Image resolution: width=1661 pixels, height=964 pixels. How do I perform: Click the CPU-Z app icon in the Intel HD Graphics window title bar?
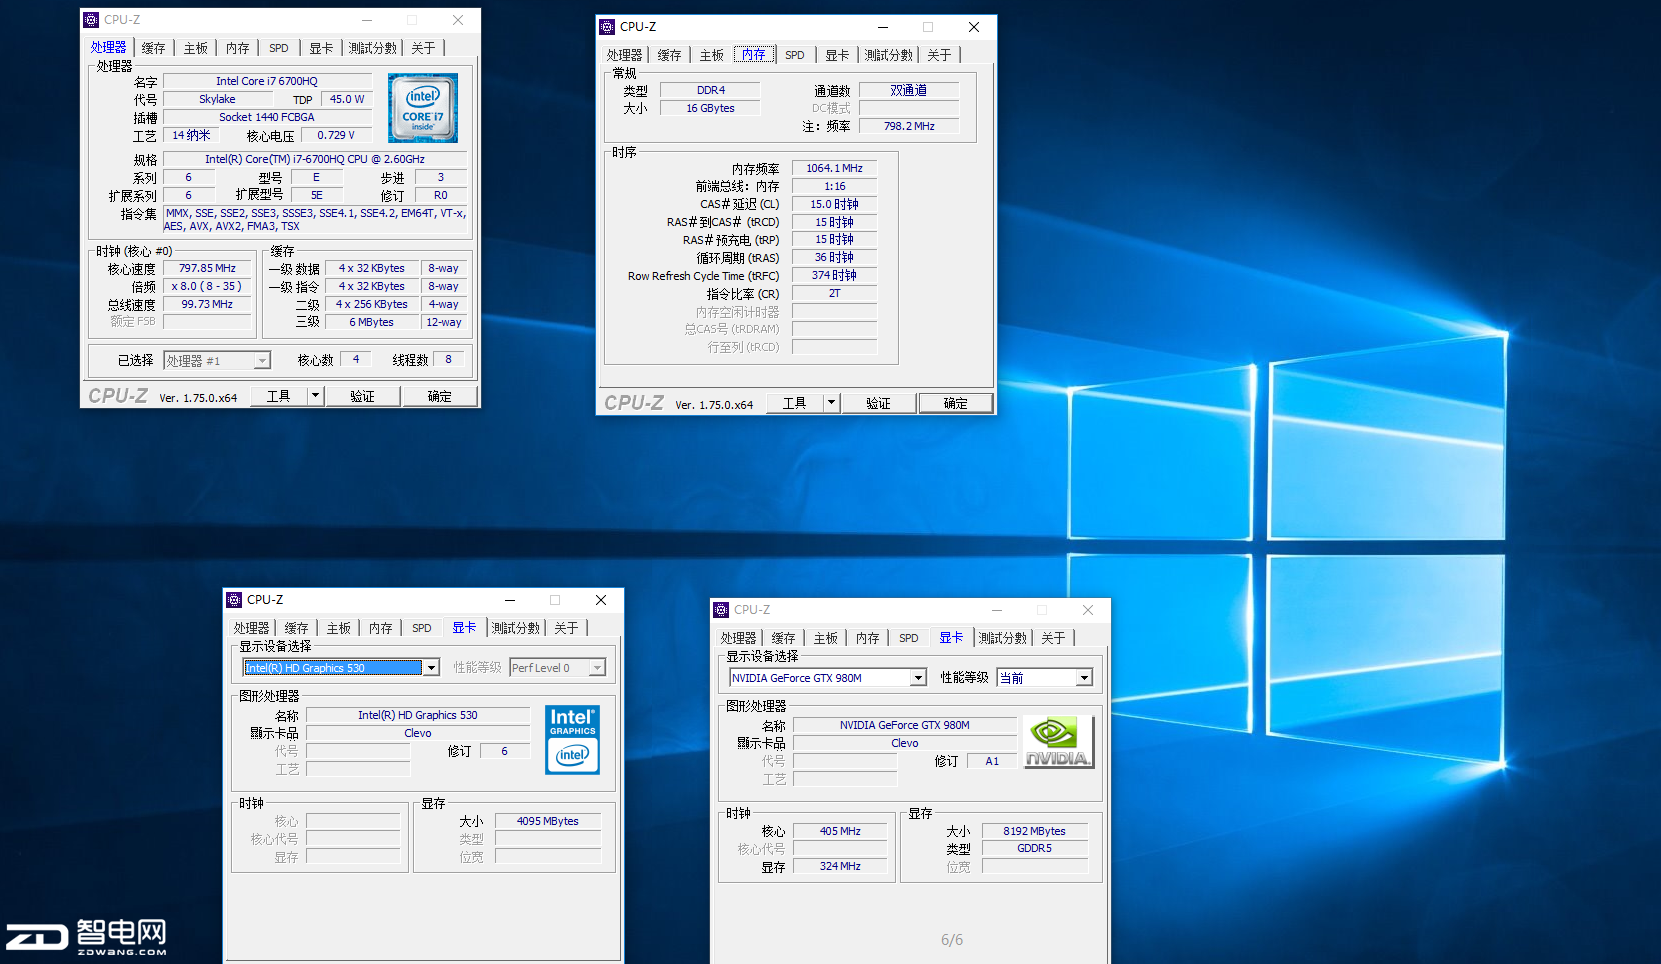click(x=234, y=600)
